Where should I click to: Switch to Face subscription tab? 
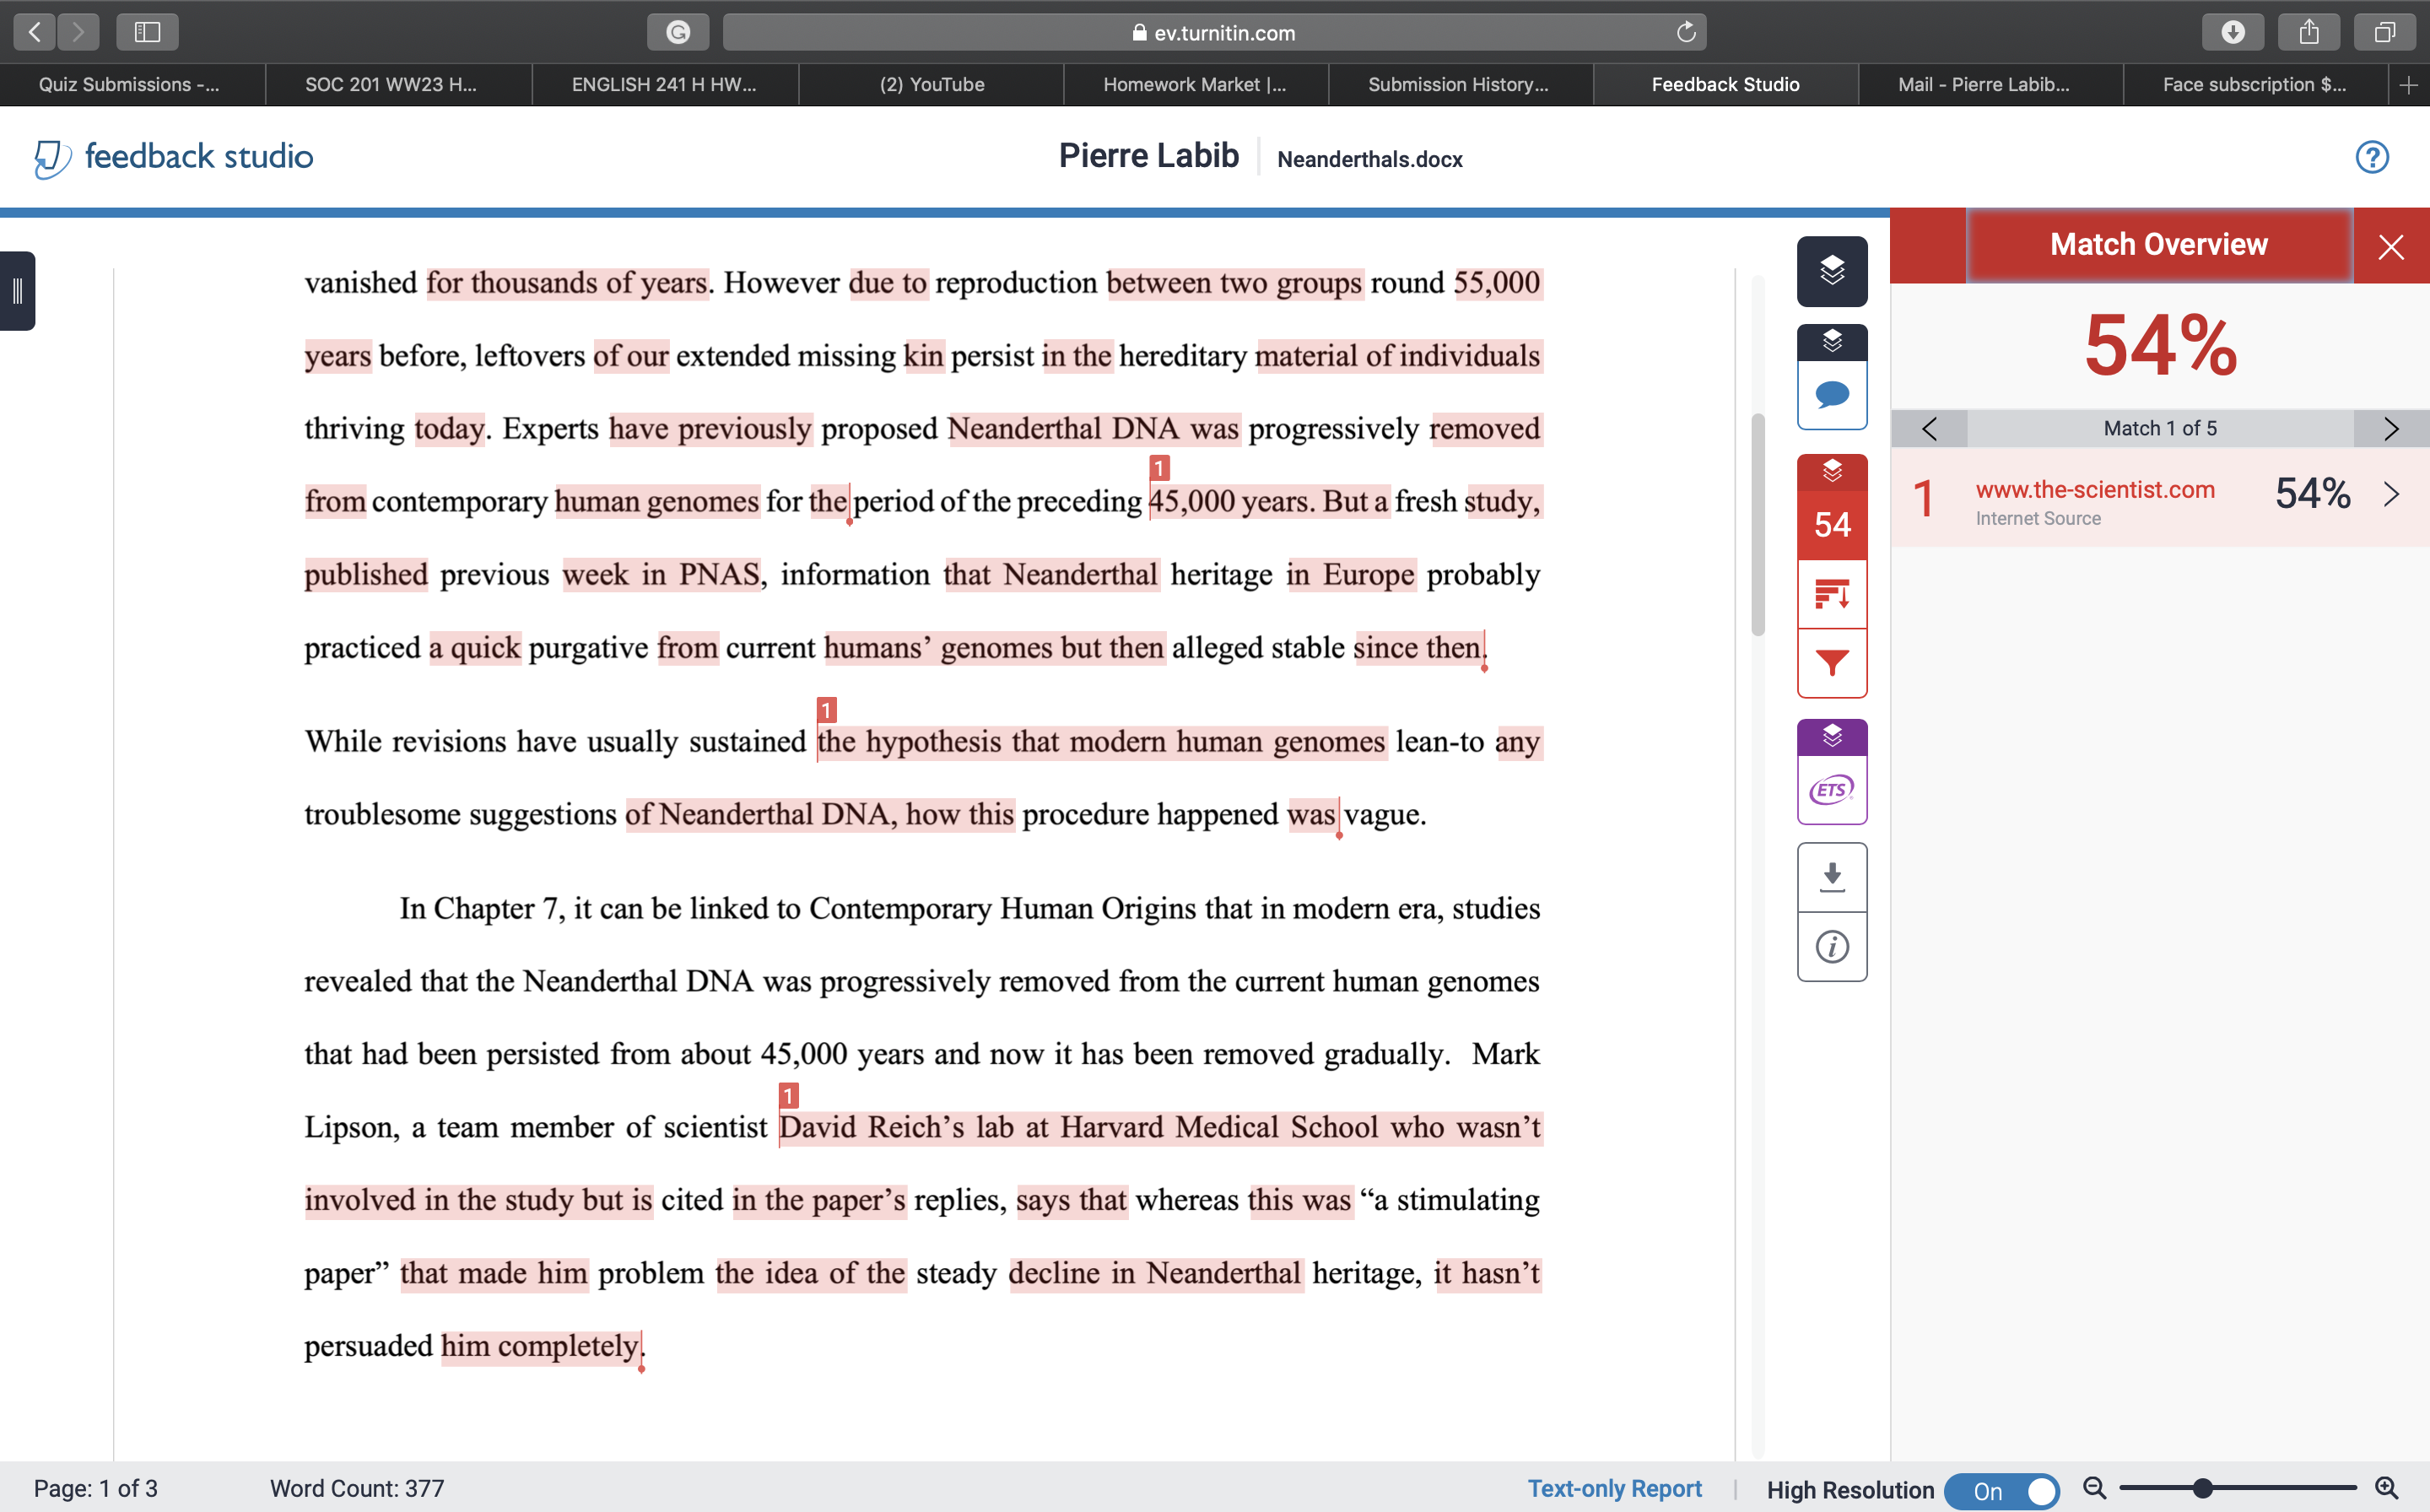pos(2255,85)
